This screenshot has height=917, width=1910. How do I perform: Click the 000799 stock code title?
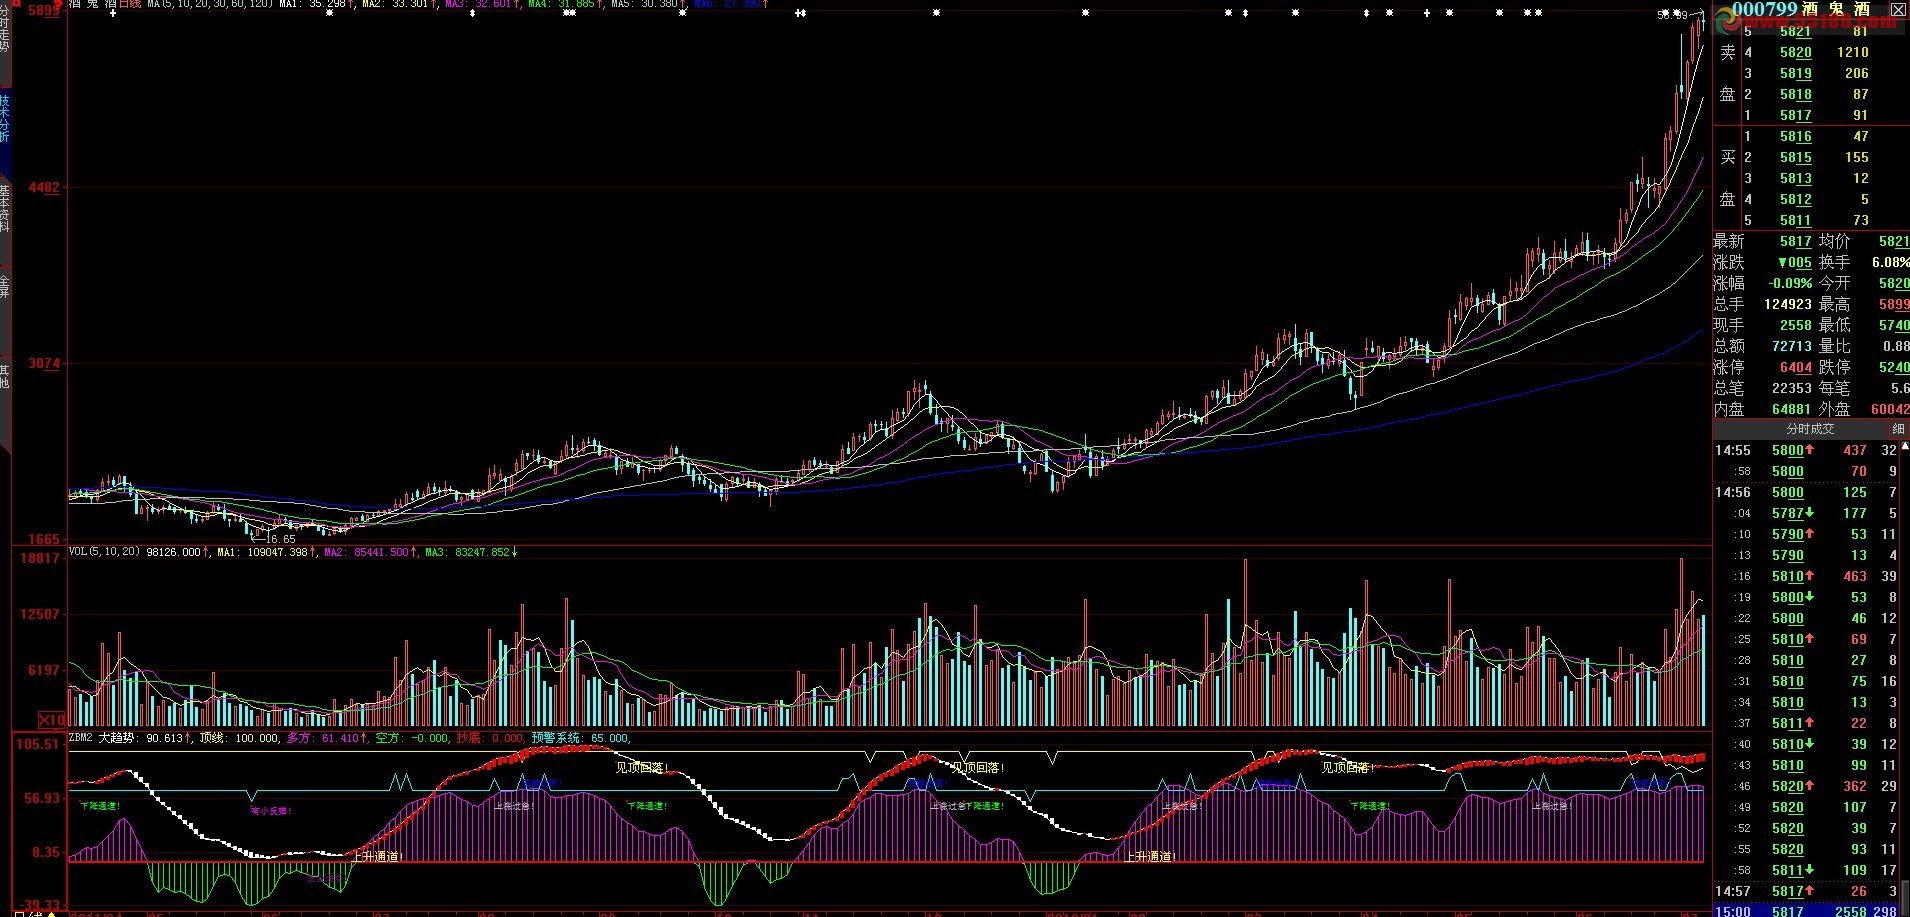(x=1764, y=9)
